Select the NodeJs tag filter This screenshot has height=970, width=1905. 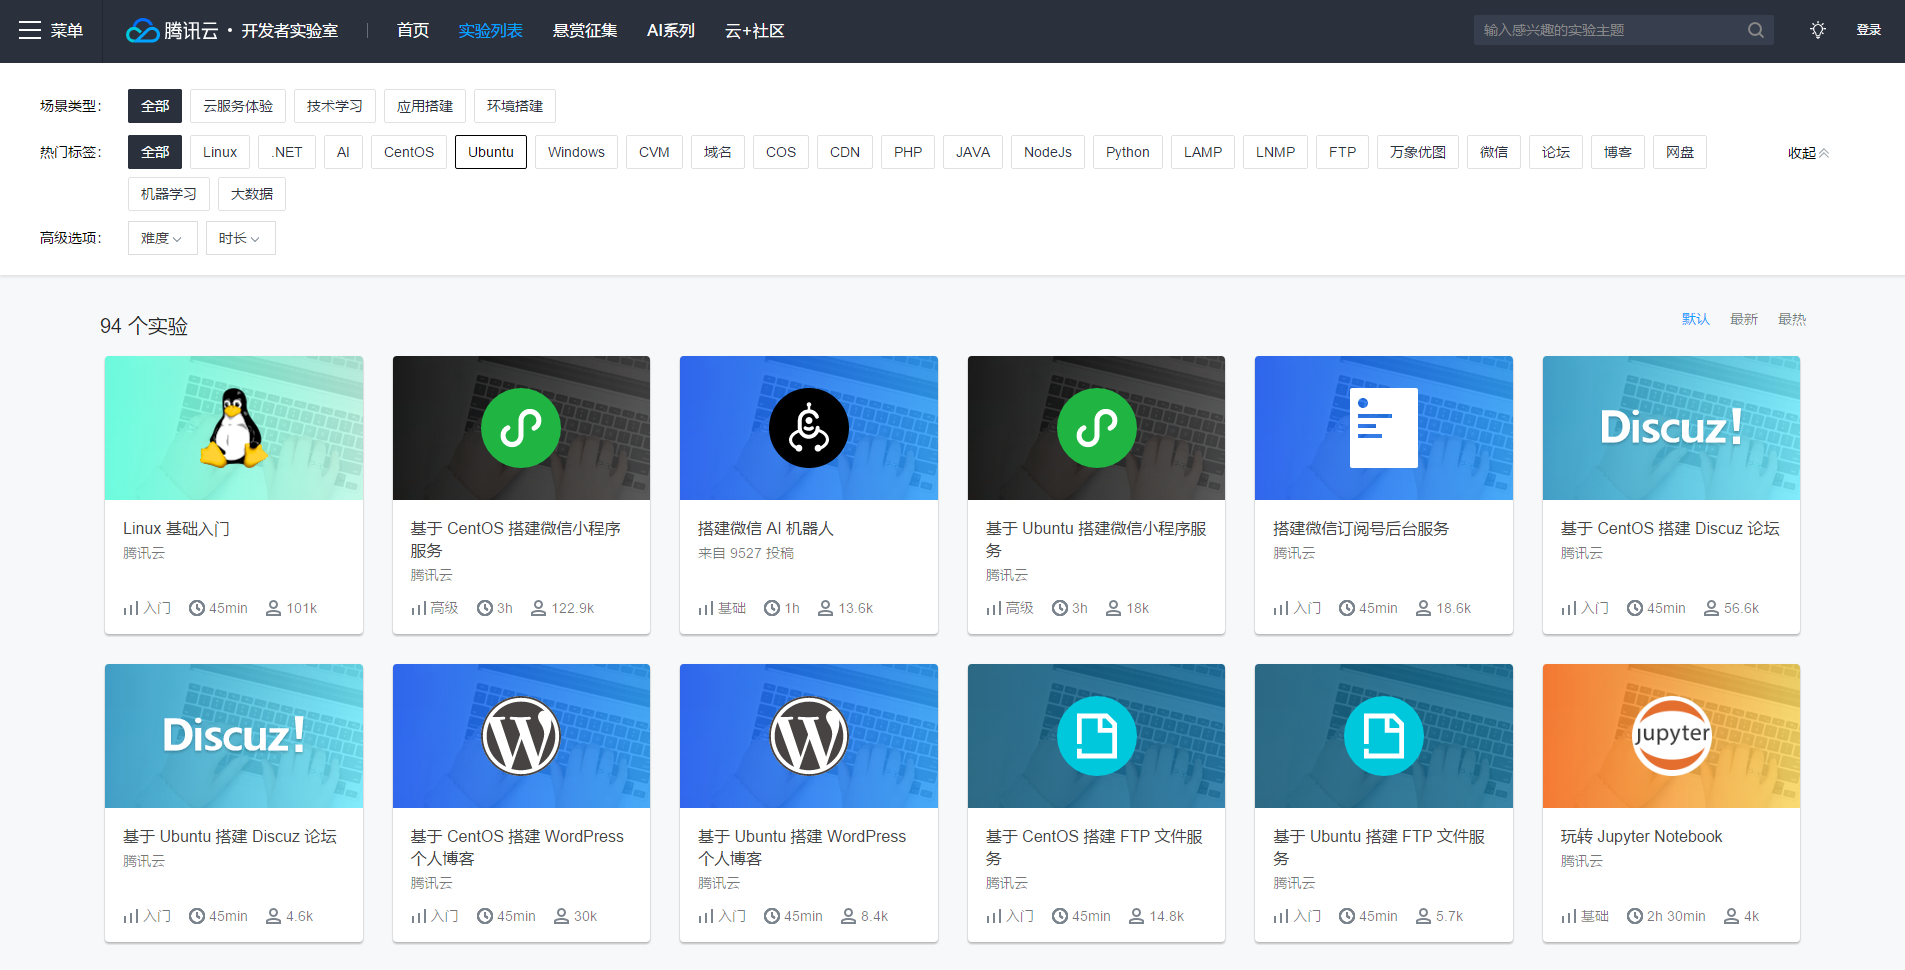pyautogui.click(x=1048, y=152)
